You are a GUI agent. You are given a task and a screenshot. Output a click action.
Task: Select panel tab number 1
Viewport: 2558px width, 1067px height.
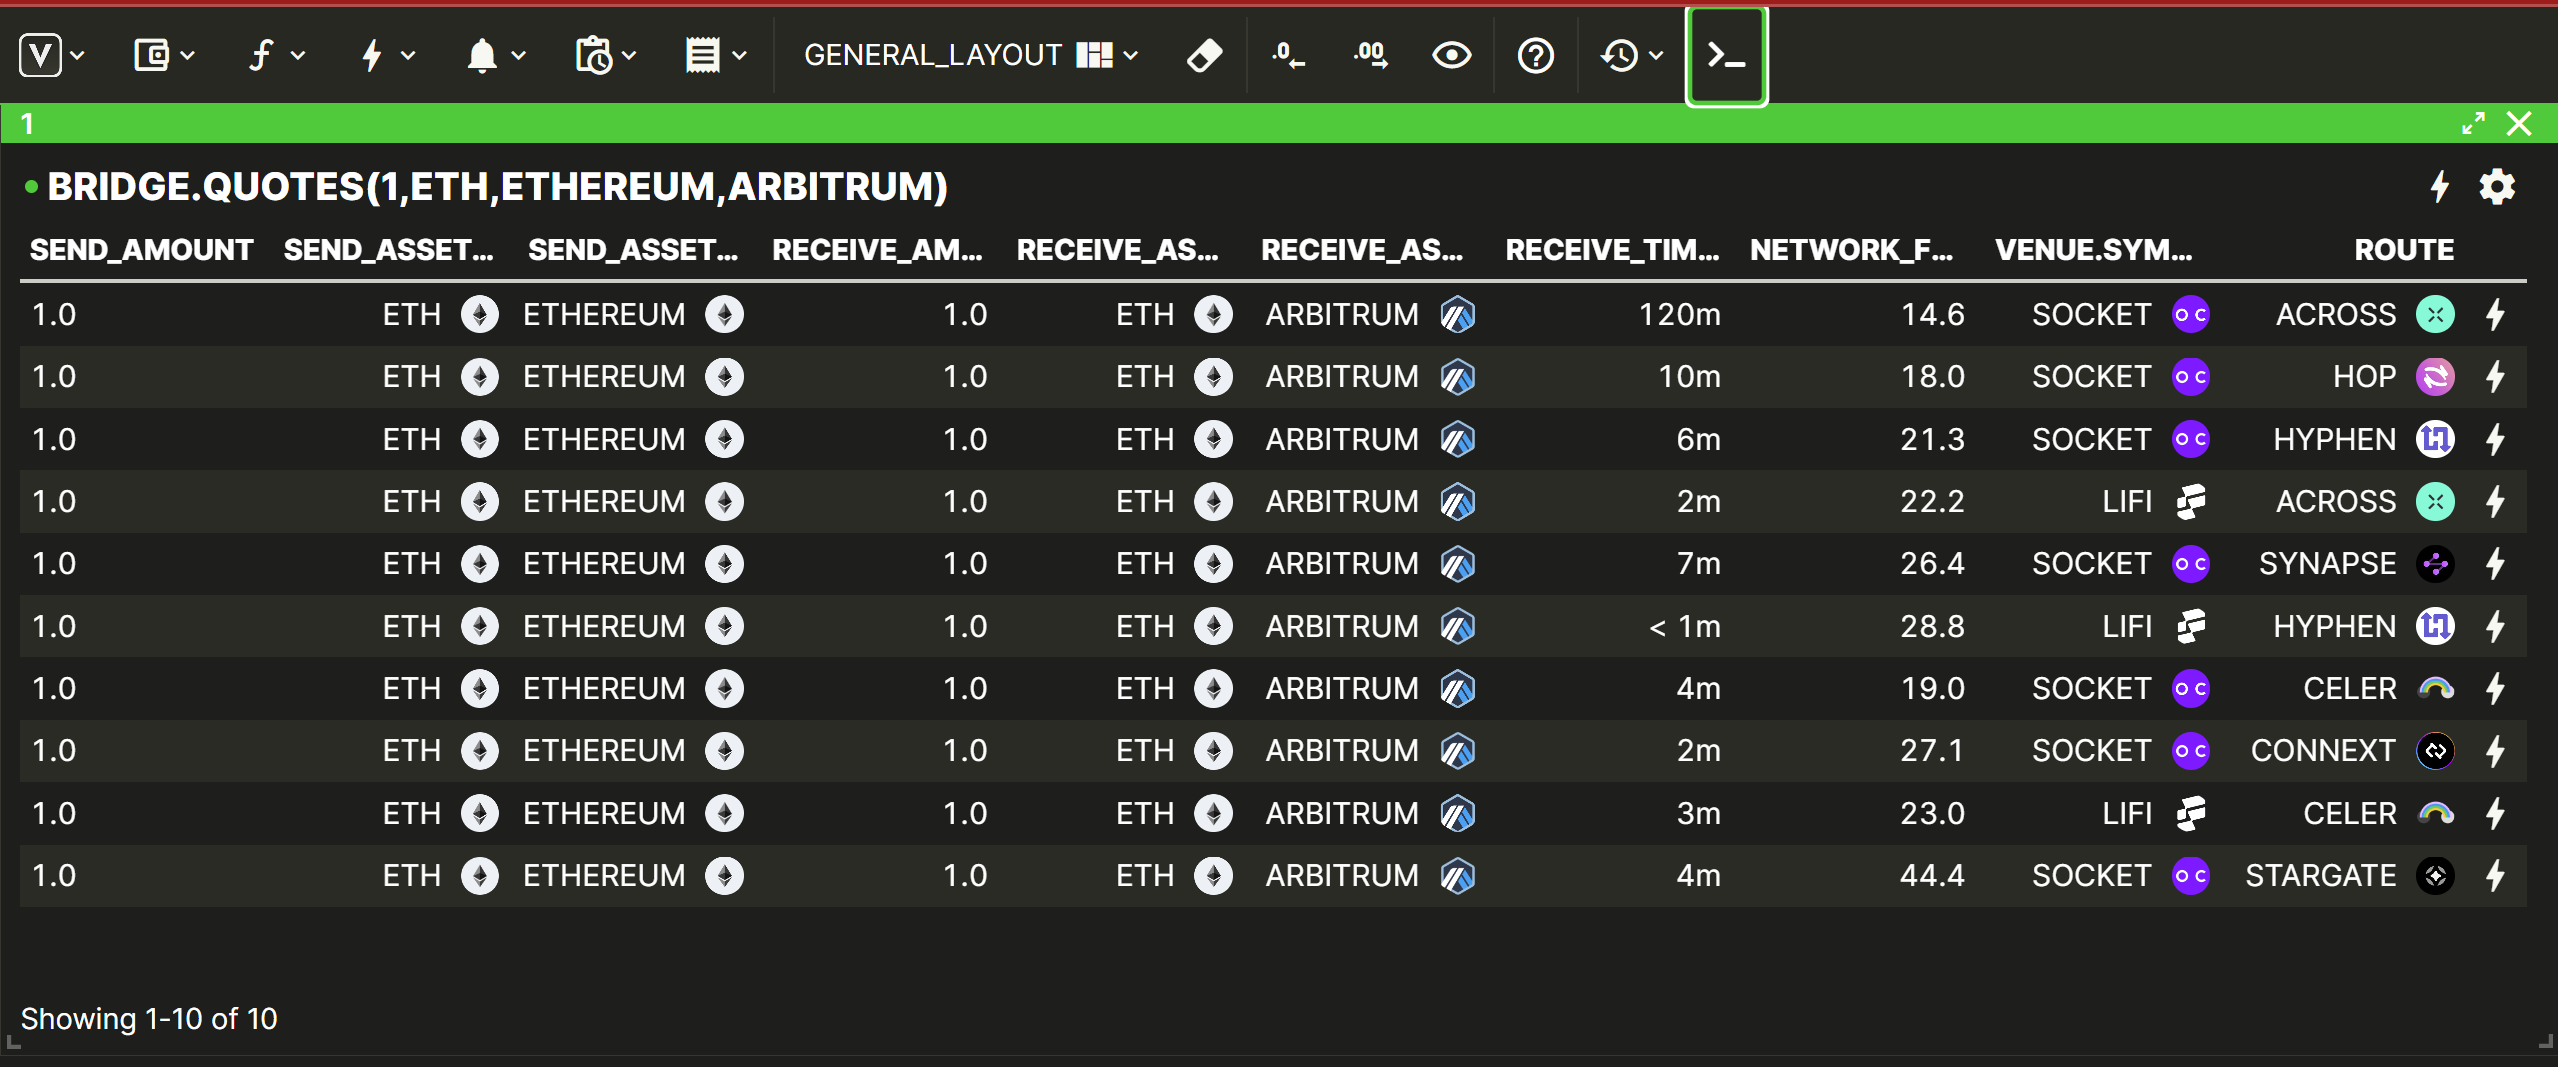pos(28,123)
